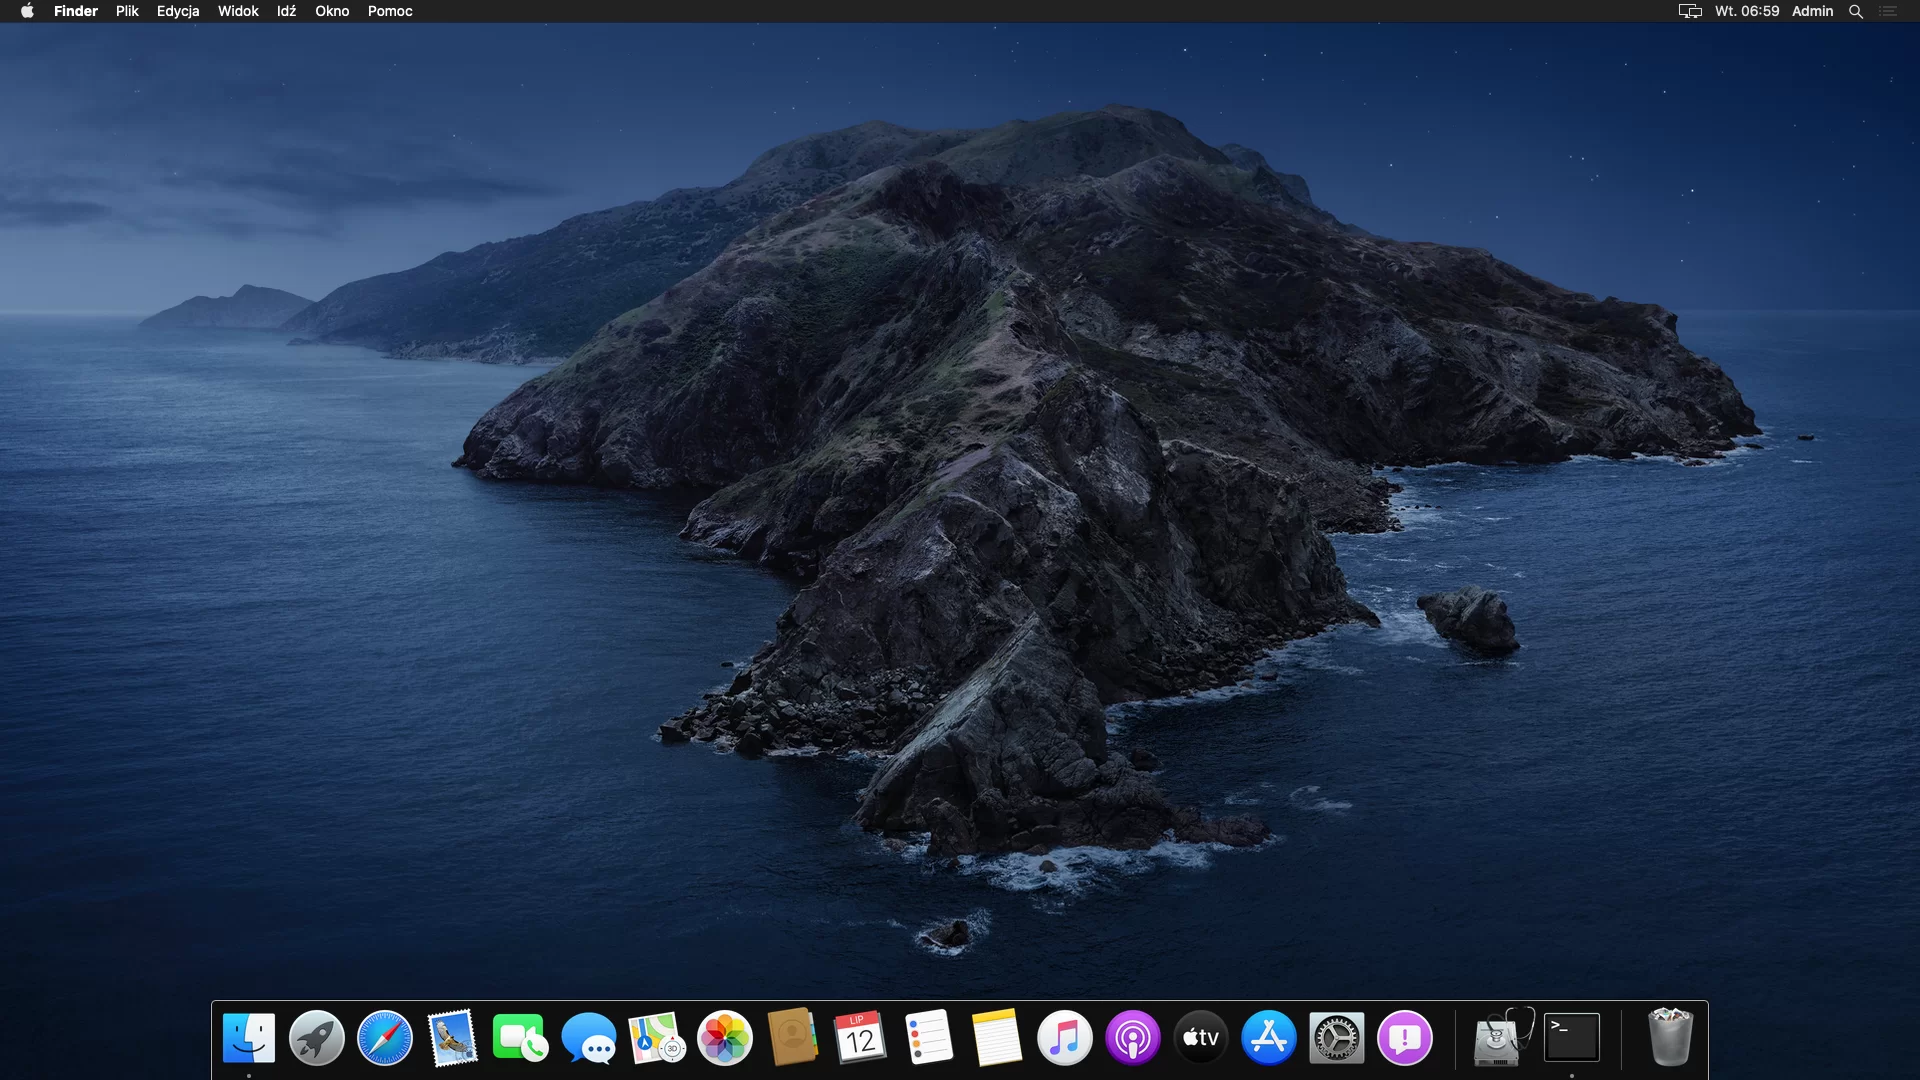Open FaceTime from the Dock

520,1038
